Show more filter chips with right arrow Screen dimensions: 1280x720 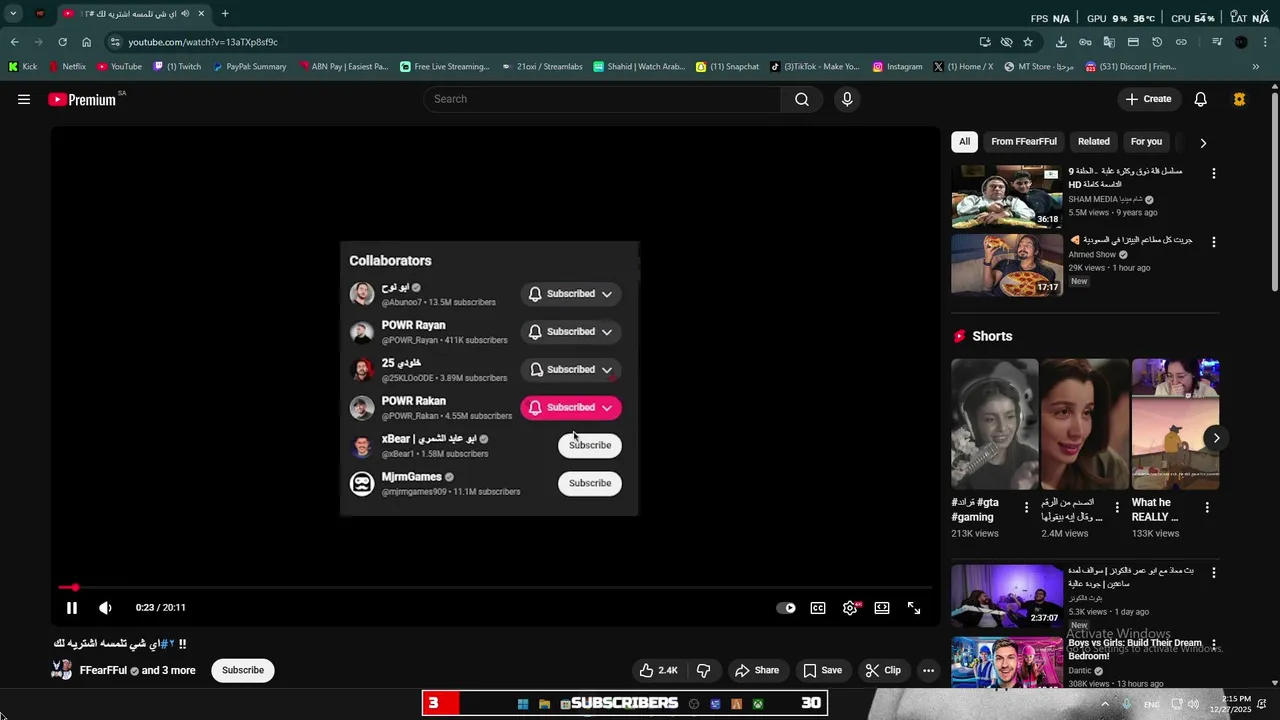click(1203, 143)
